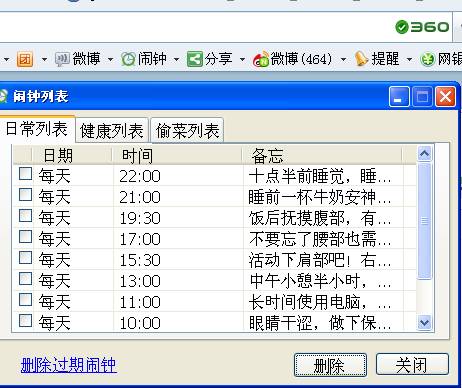The height and width of the screenshot is (388, 462).
Task: Check the 21:00 alarm checkbox
Action: pyautogui.click(x=25, y=195)
